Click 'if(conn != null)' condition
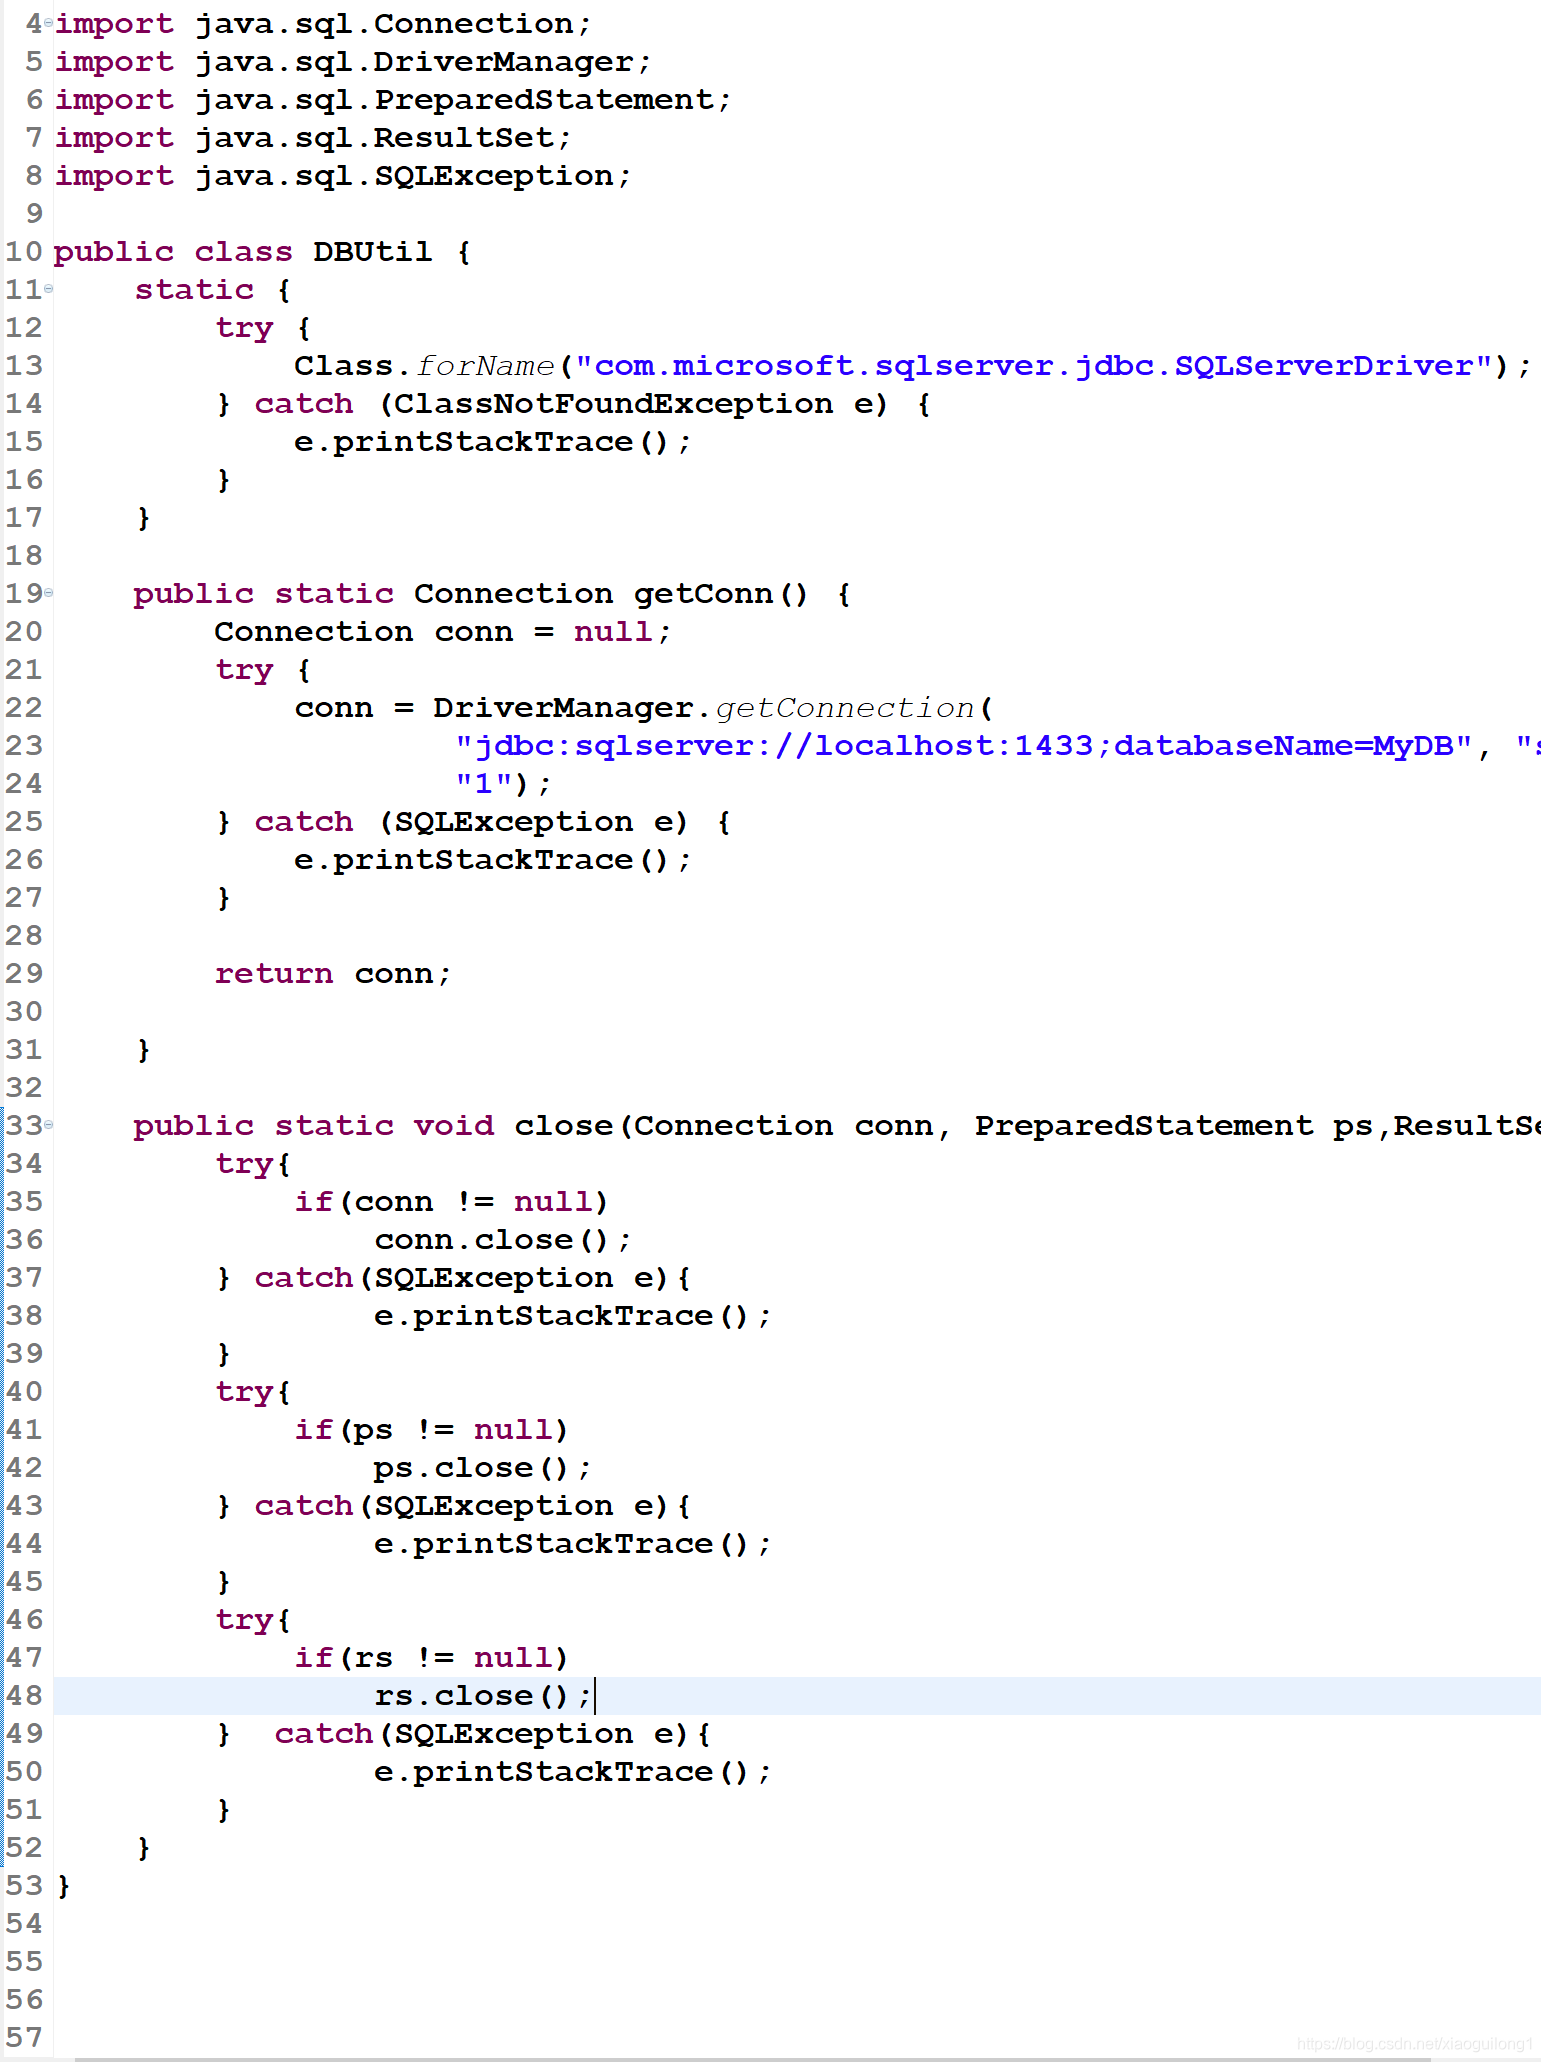 pyautogui.click(x=451, y=1202)
